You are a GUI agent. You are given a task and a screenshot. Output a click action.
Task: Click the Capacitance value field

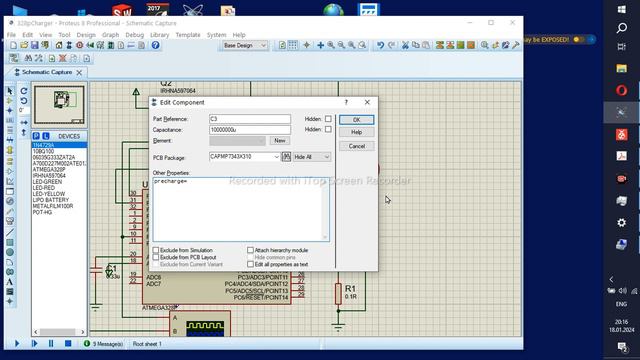pyautogui.click(x=250, y=129)
